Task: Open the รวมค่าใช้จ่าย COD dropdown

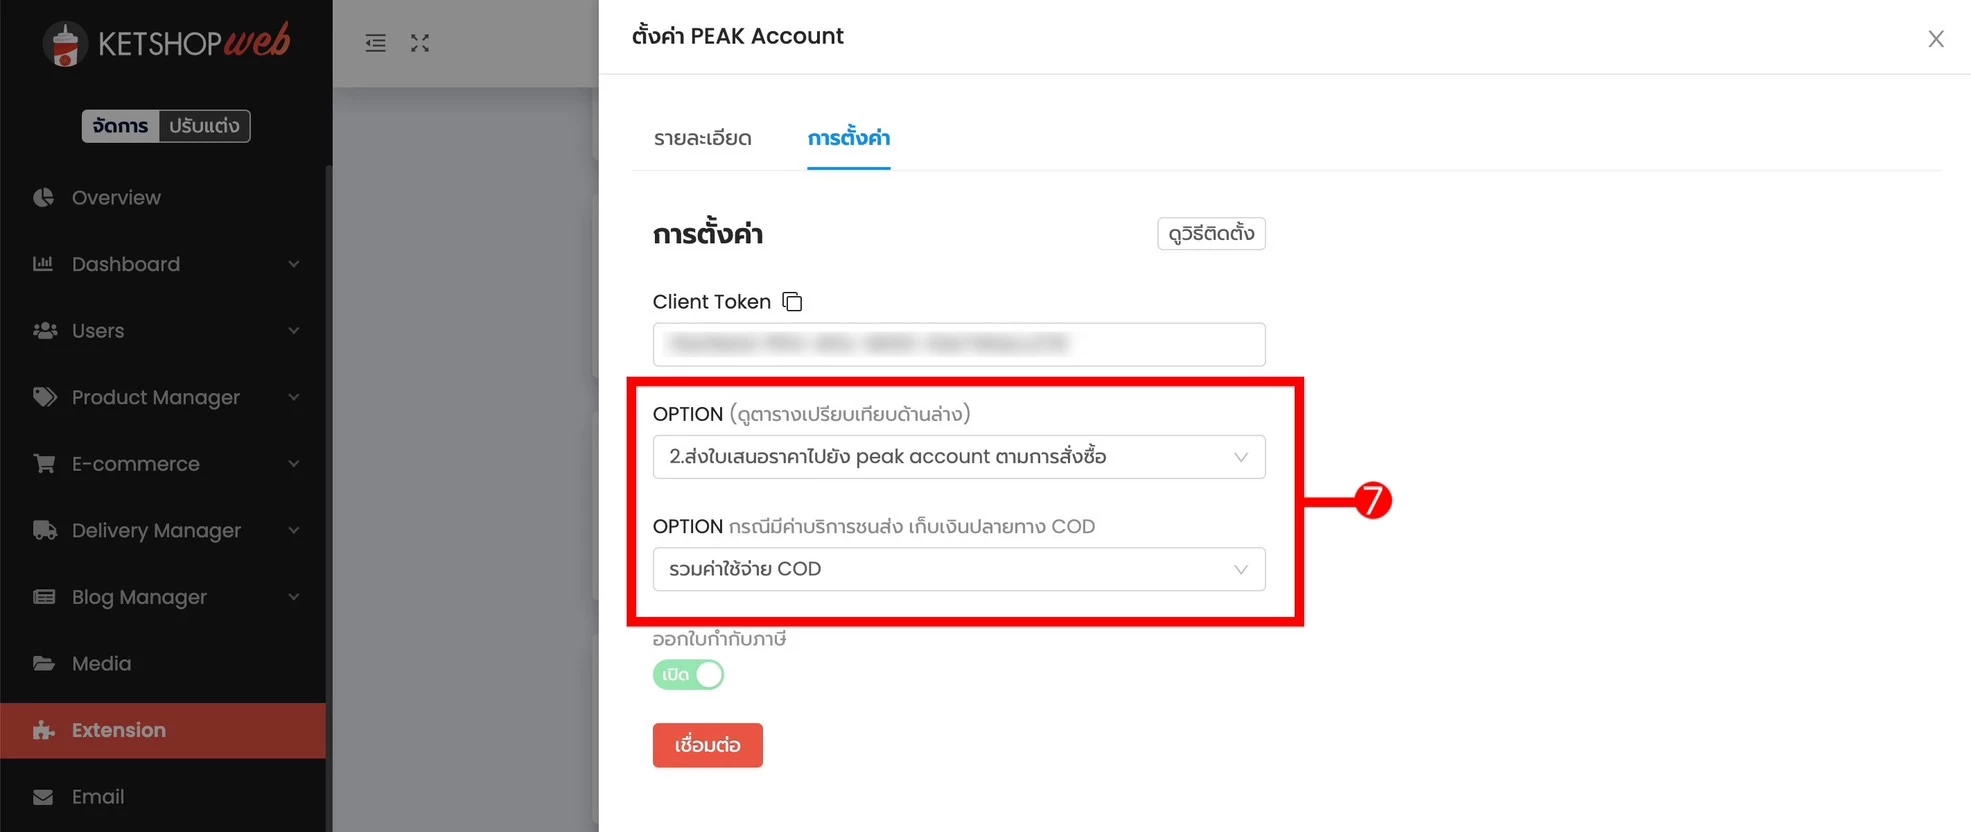Action: click(x=959, y=569)
